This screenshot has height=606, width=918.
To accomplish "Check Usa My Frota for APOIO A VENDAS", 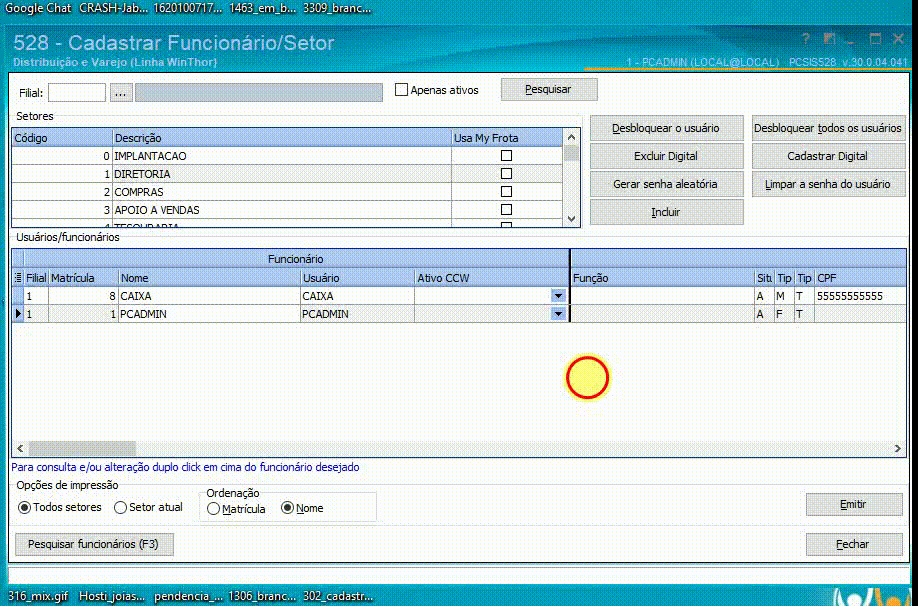I will click(x=506, y=210).
